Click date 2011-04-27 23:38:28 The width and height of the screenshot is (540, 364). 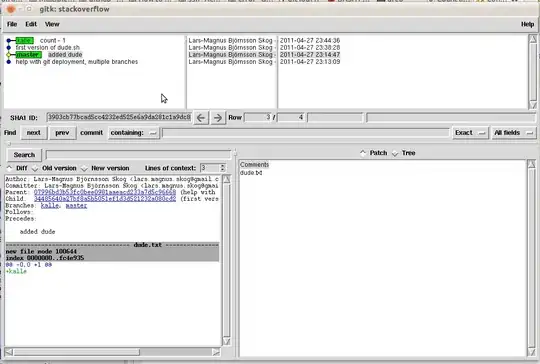(x=310, y=48)
